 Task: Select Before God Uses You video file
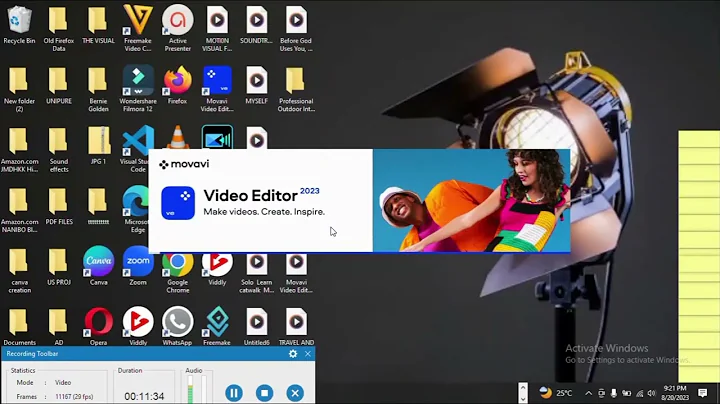click(296, 28)
